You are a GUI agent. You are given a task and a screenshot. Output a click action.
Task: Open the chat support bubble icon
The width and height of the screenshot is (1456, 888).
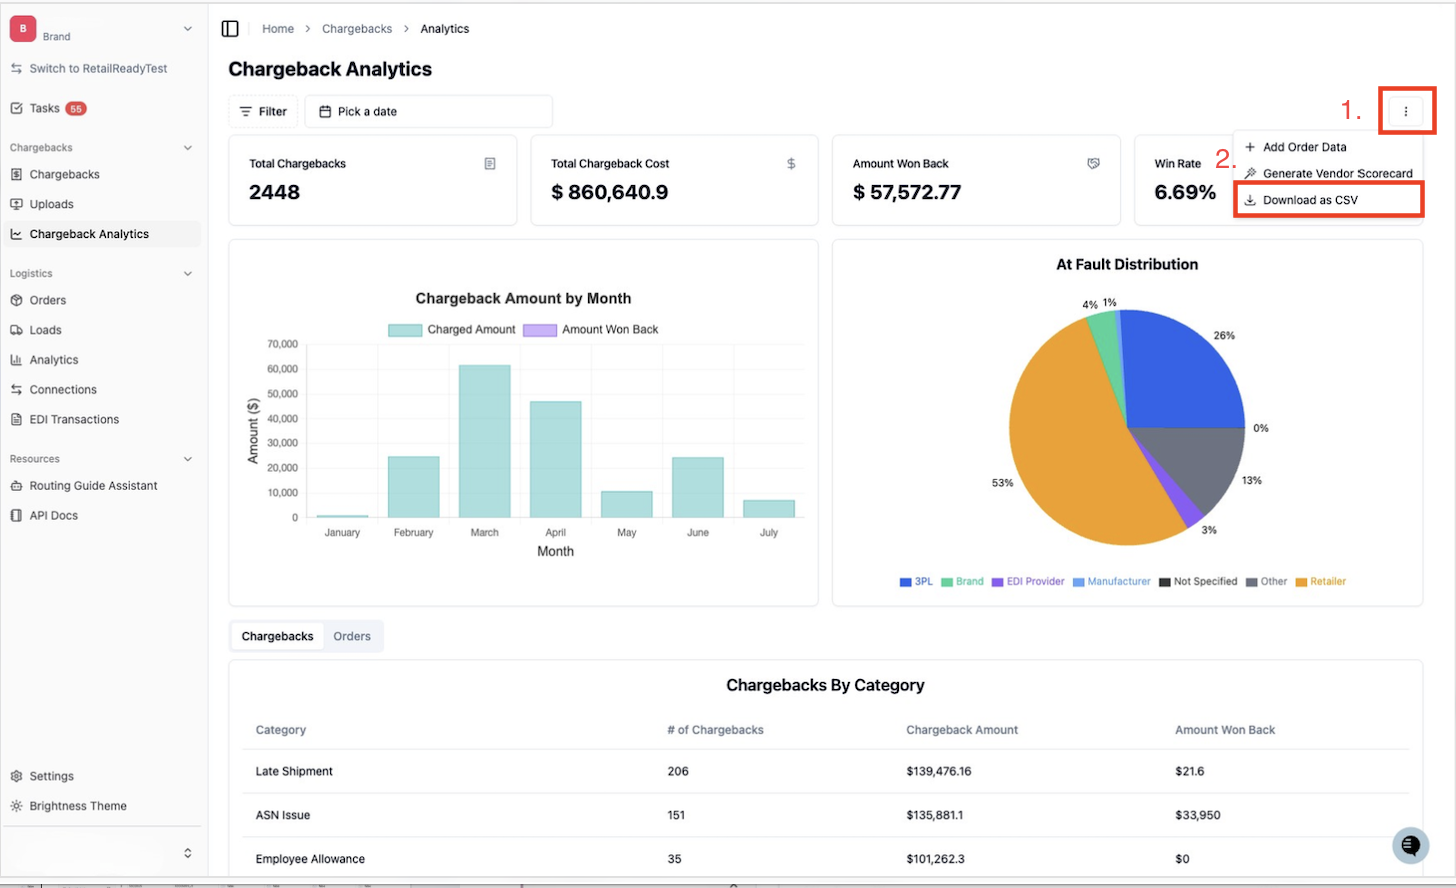pos(1410,845)
